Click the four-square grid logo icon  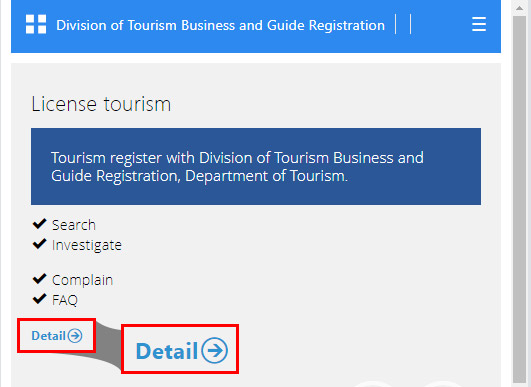click(x=36, y=24)
